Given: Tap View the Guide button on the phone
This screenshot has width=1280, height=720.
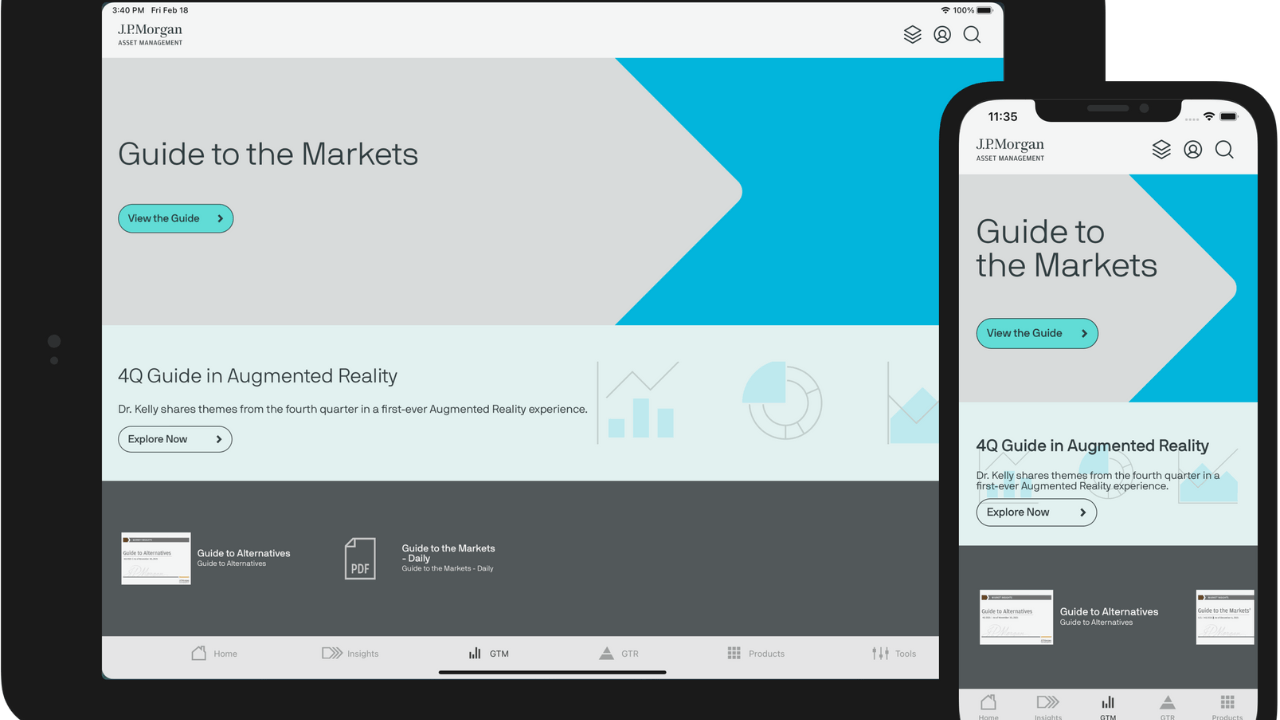Looking at the screenshot, I should pyautogui.click(x=1037, y=333).
